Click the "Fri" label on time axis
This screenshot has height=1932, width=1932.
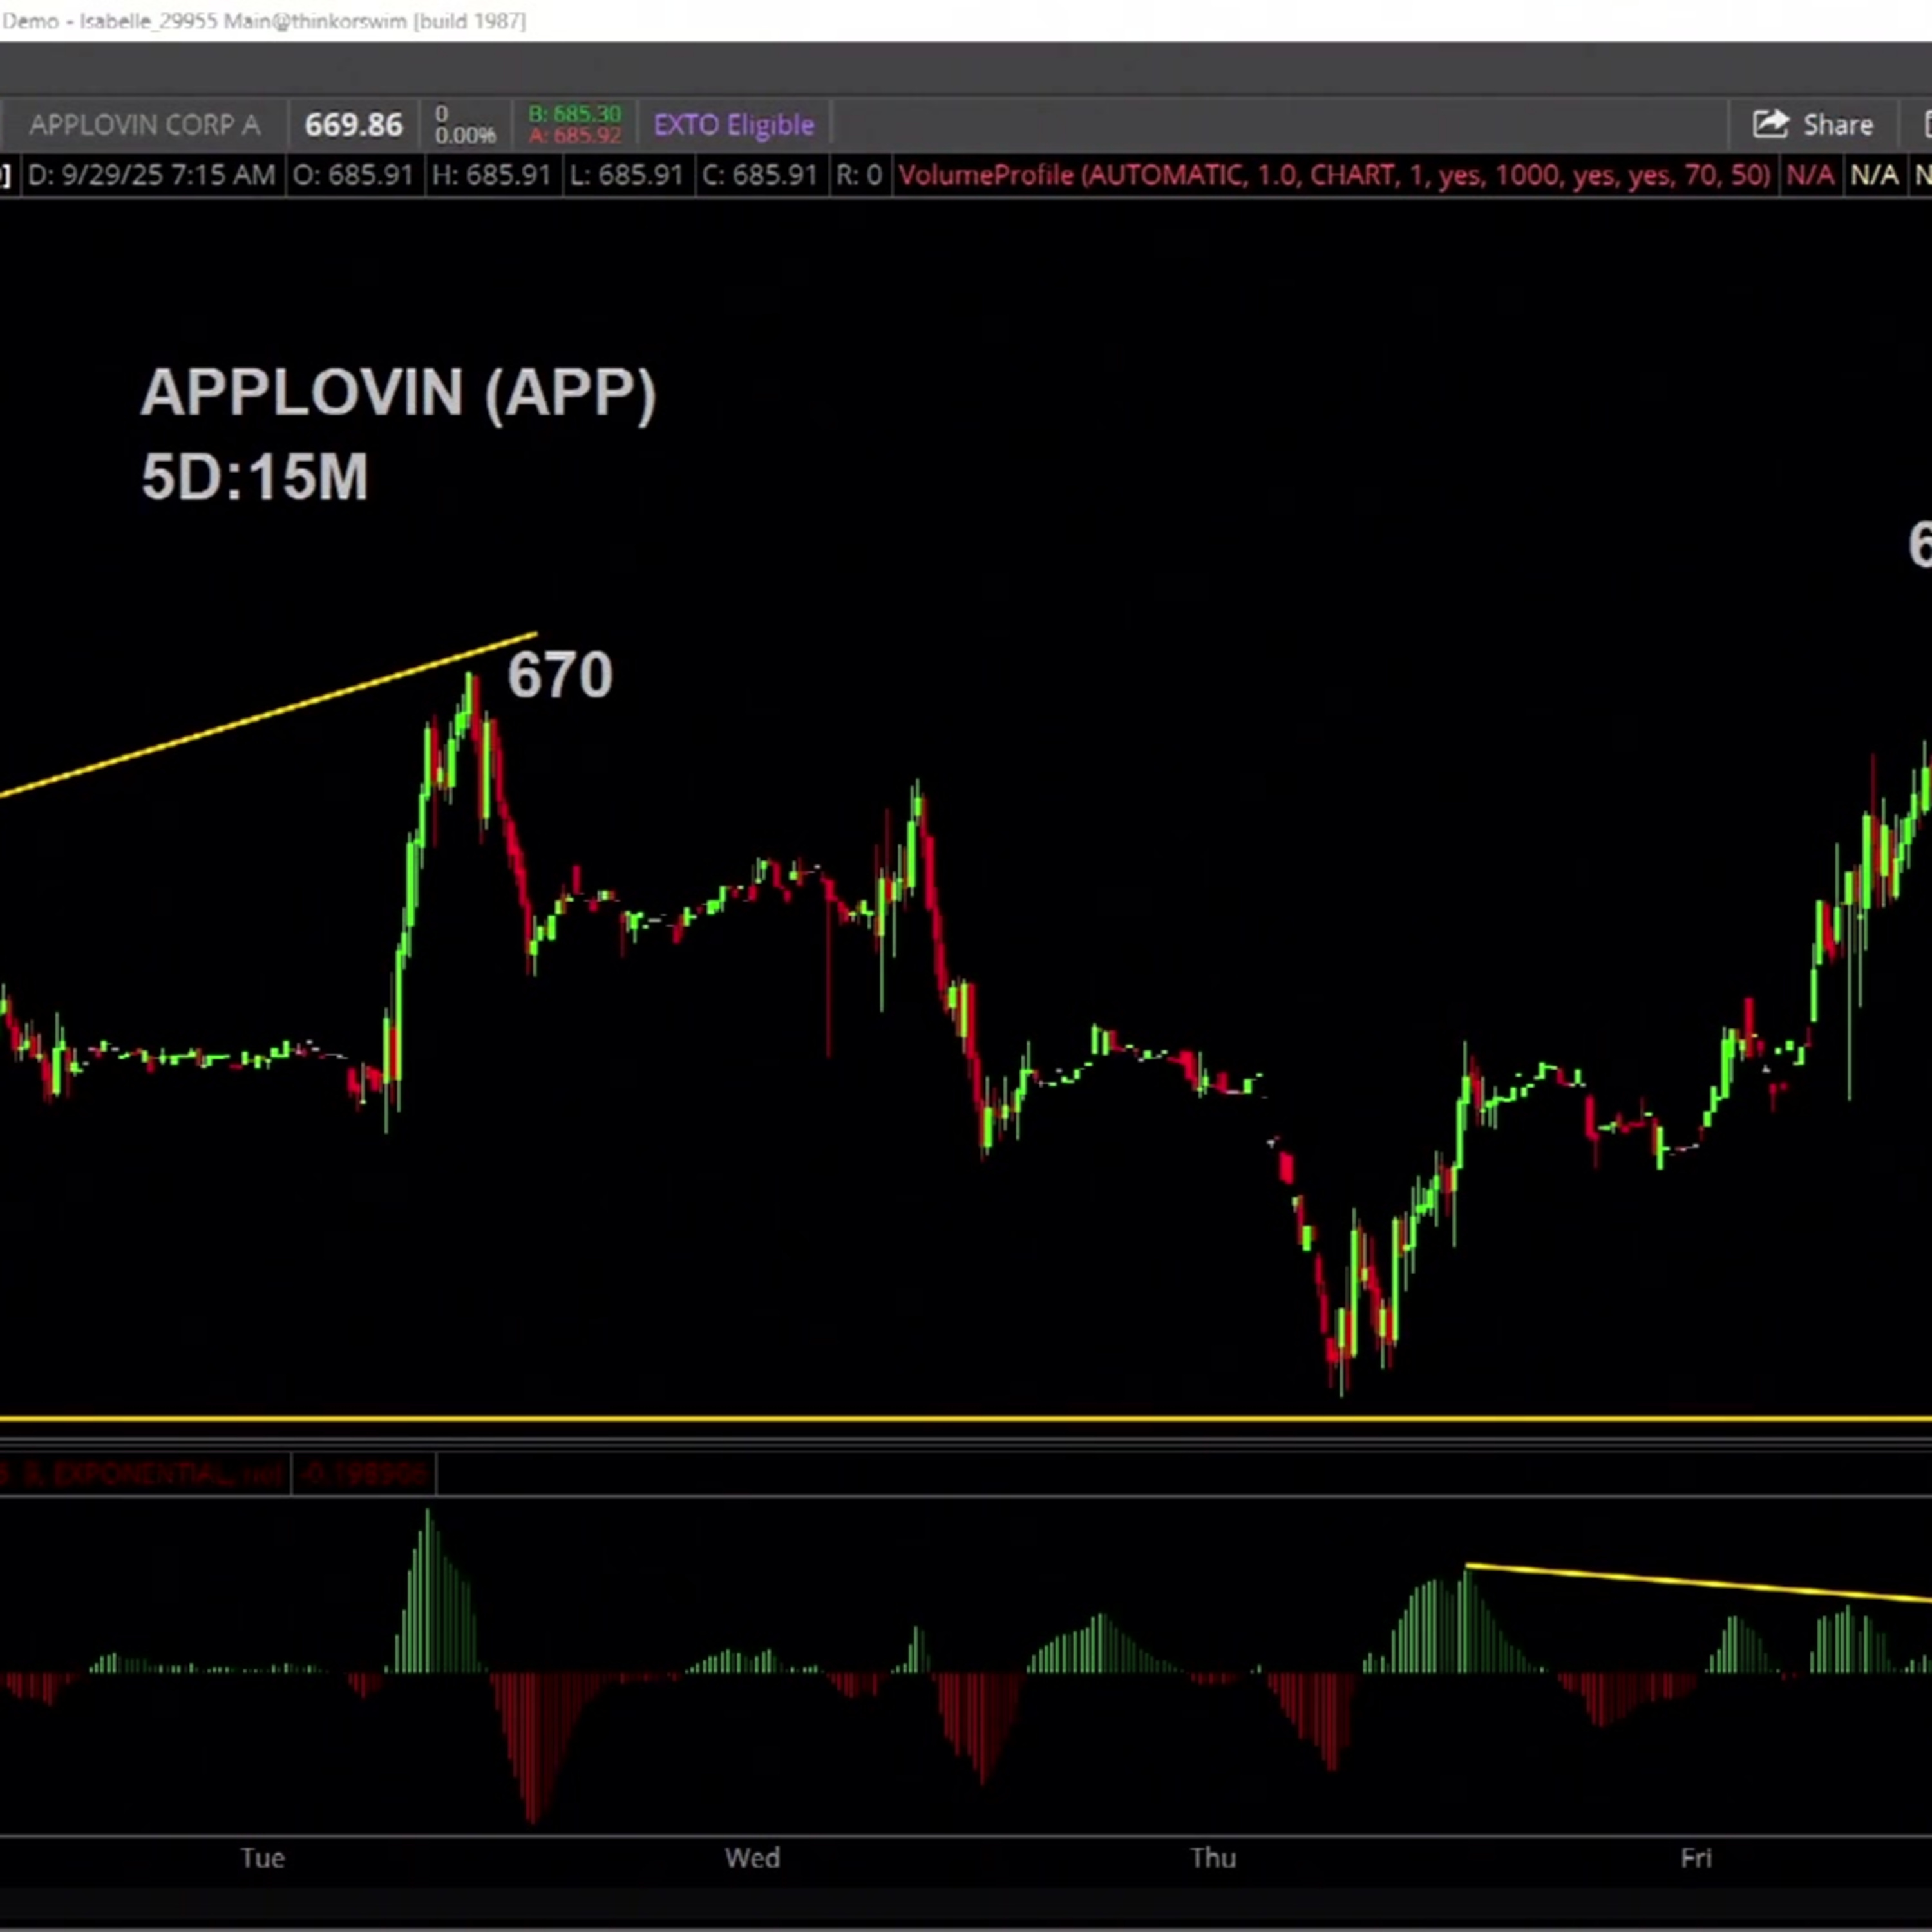(1696, 1858)
